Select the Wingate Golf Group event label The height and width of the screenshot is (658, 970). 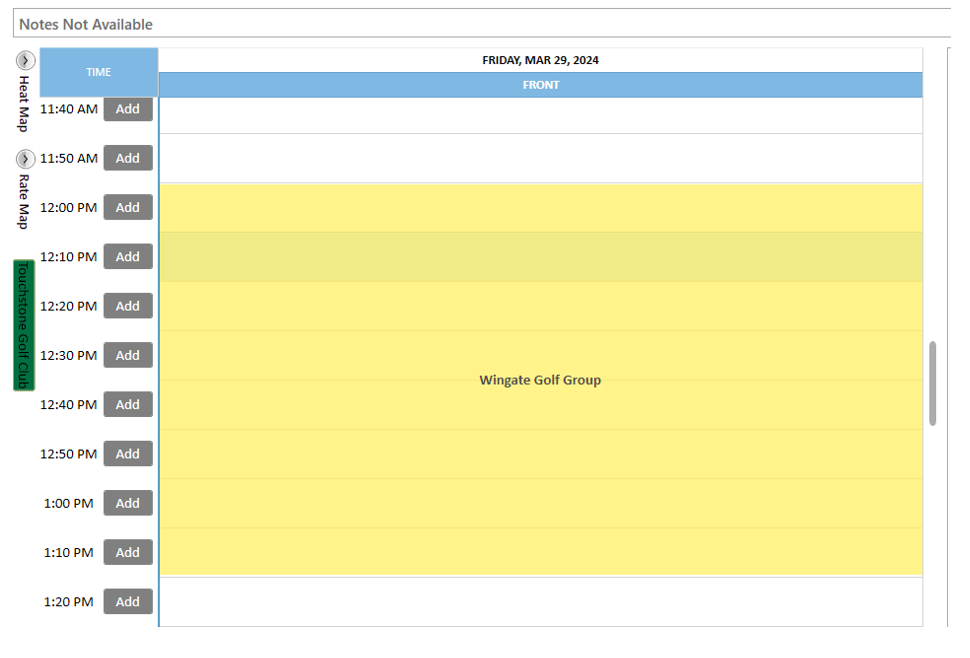[x=540, y=380]
